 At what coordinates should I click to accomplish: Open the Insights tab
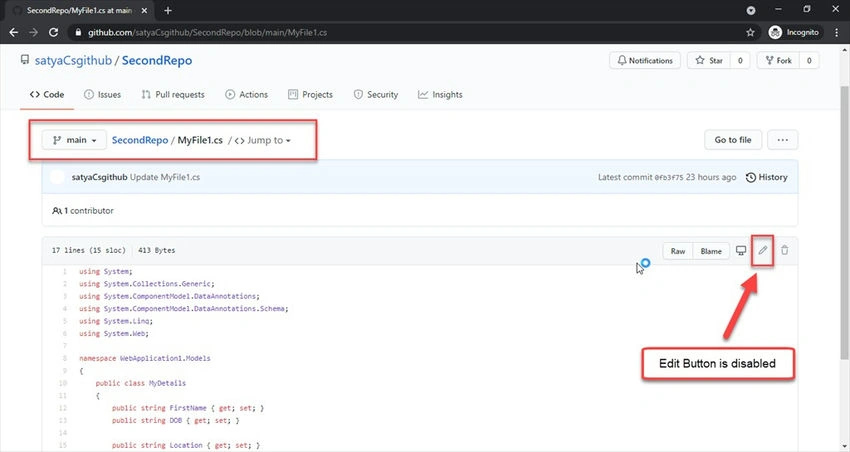[x=440, y=94]
